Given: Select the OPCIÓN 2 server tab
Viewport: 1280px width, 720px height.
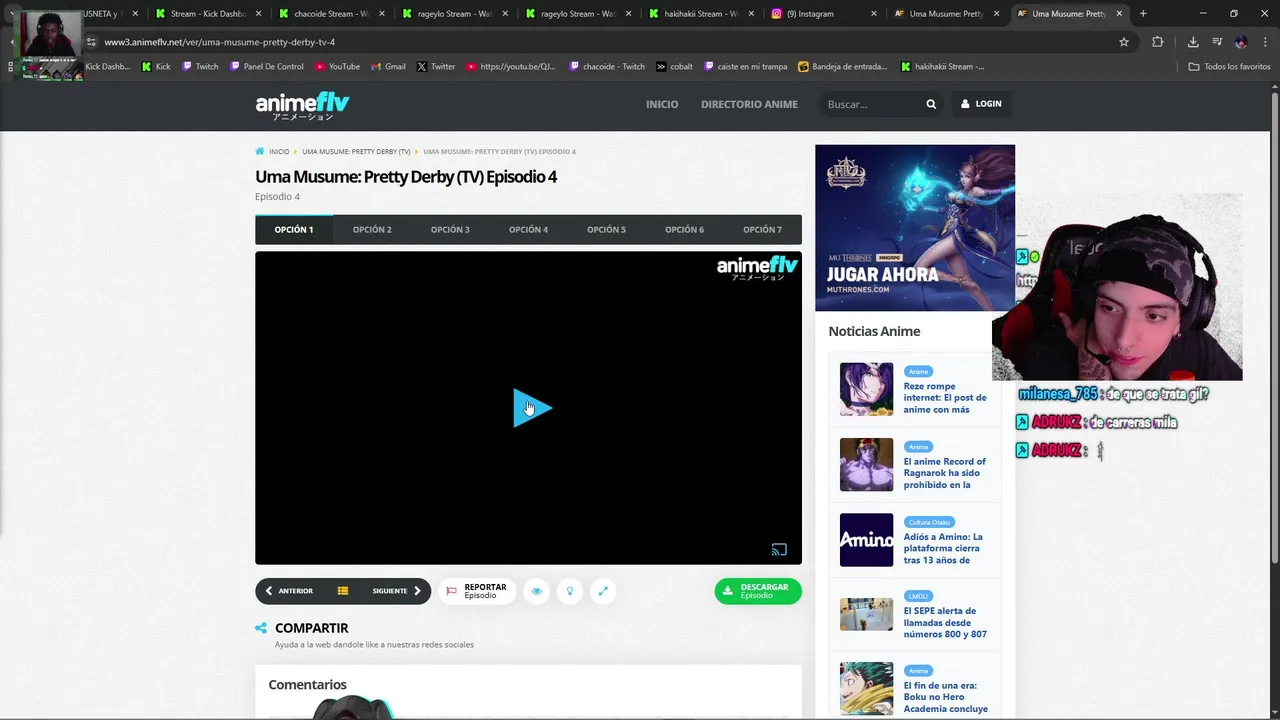Looking at the screenshot, I should 372,229.
